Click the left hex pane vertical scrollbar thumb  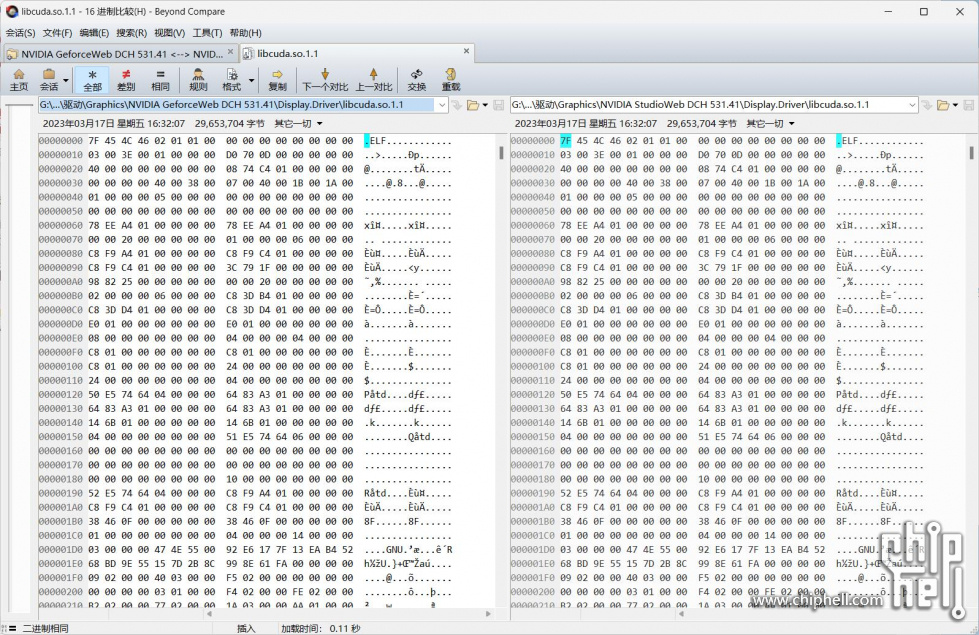(x=501, y=152)
